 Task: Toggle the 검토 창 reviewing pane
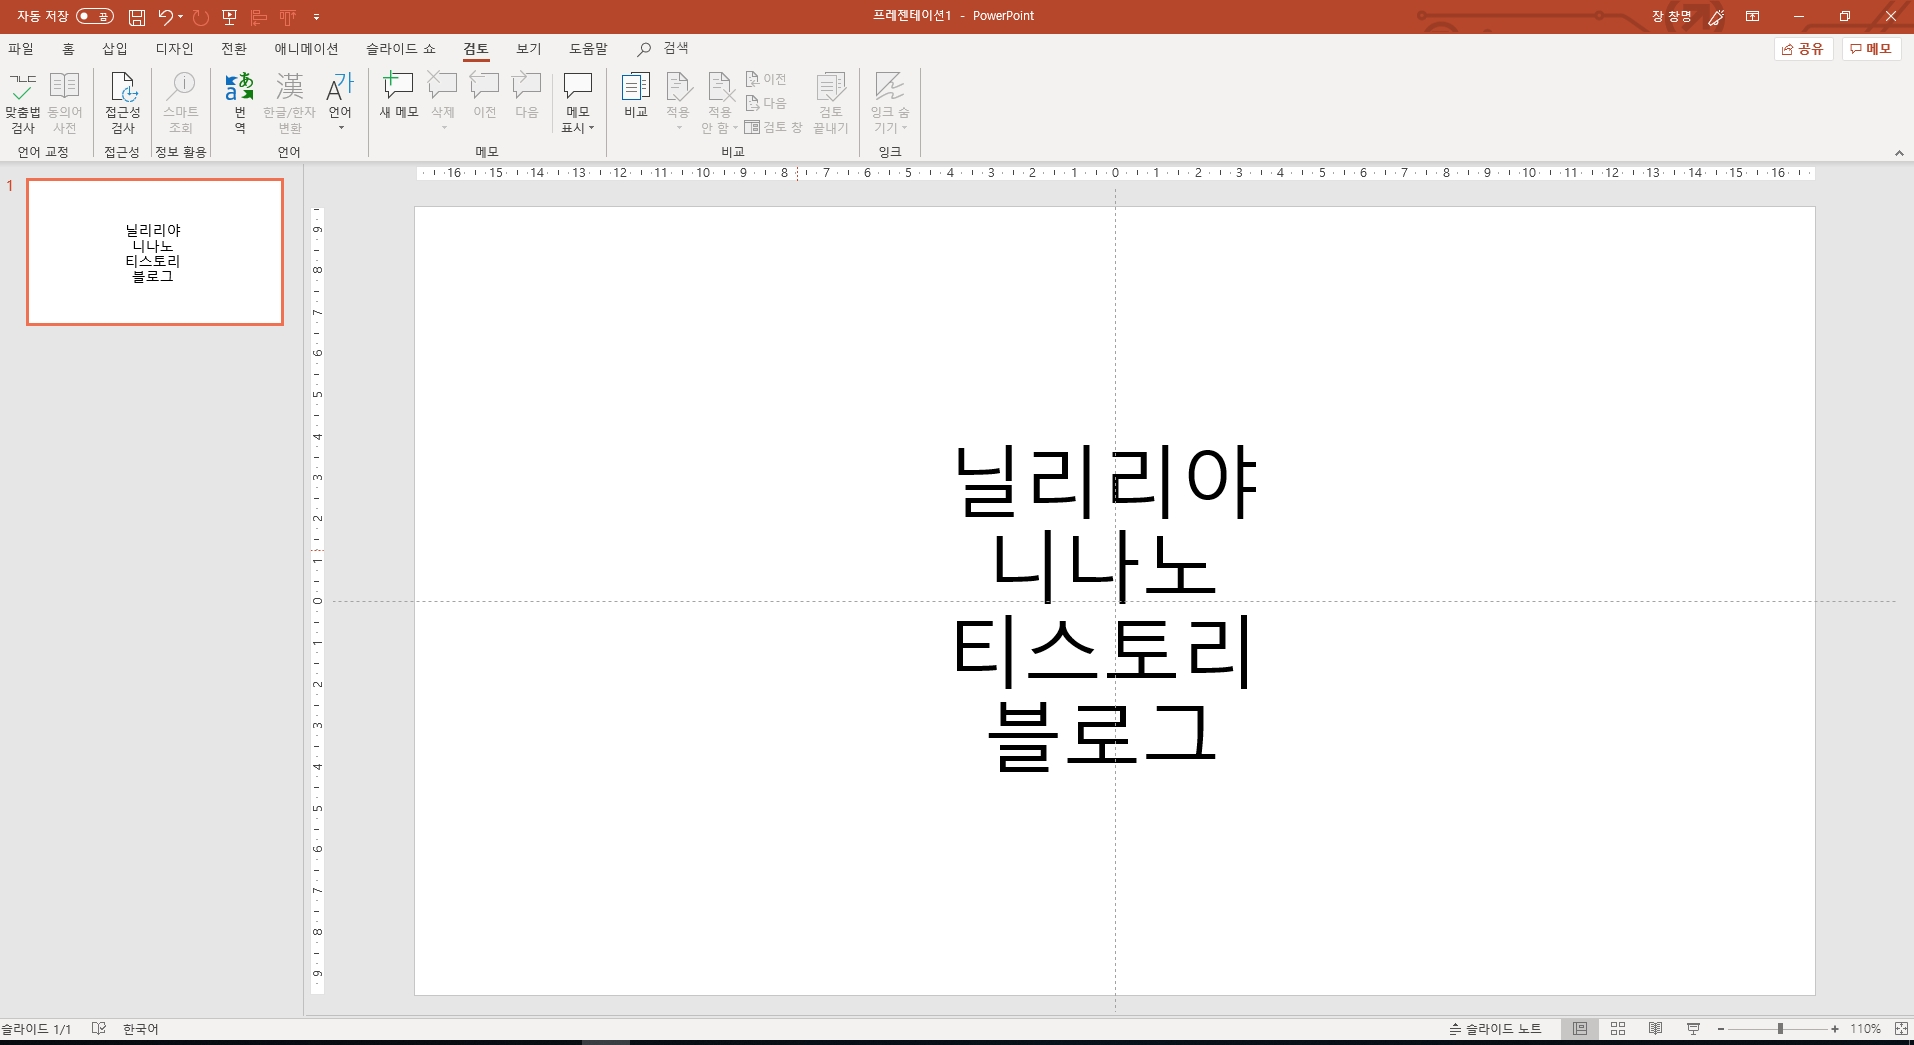coord(774,127)
